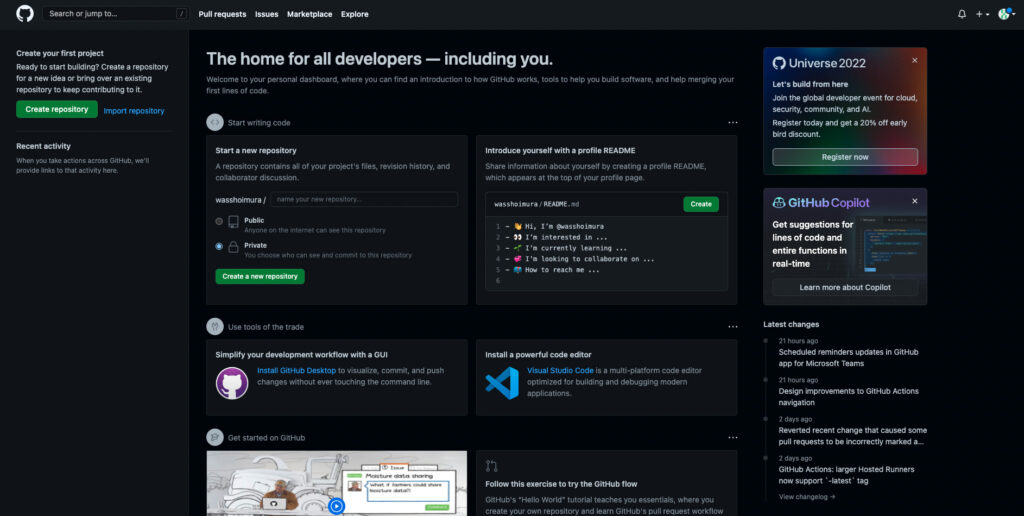Open Design improvements to GitHub Actions entry

coord(848,396)
